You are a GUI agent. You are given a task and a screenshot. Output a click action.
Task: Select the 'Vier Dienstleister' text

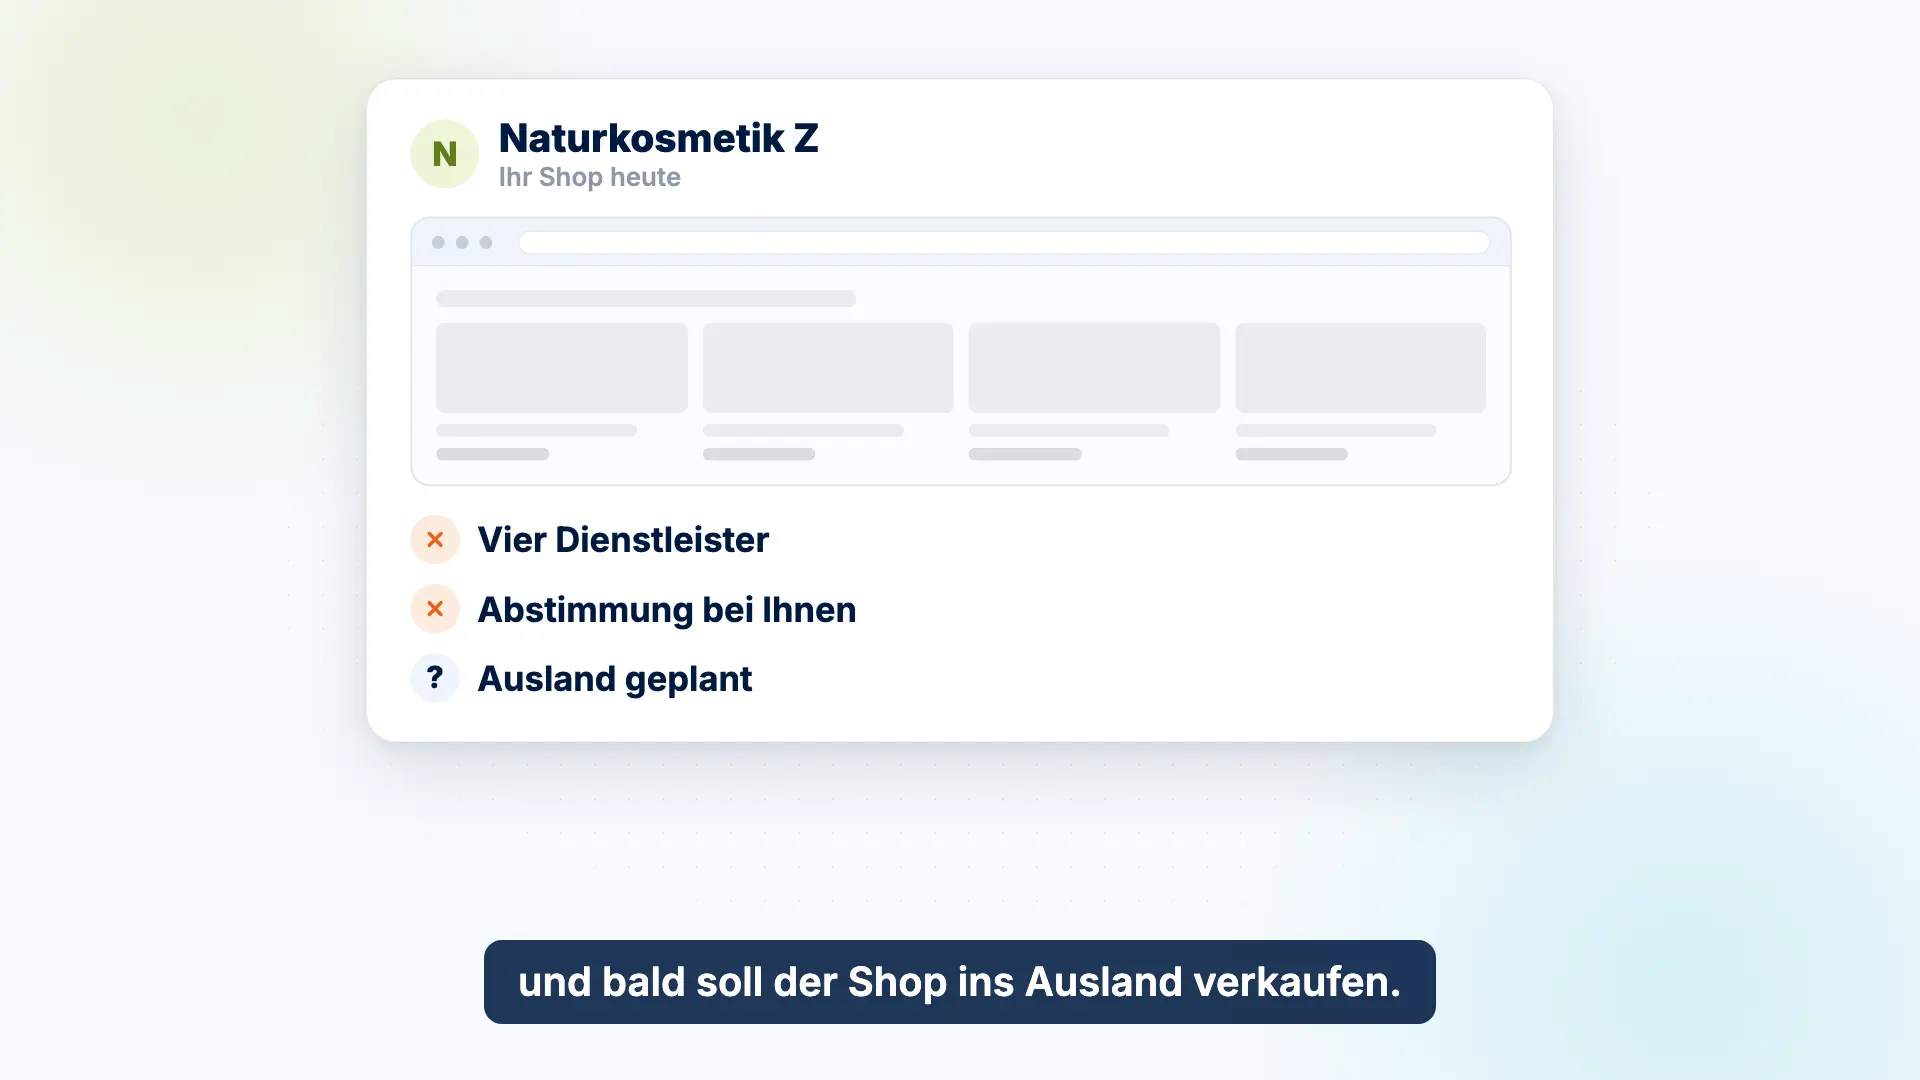(x=623, y=540)
